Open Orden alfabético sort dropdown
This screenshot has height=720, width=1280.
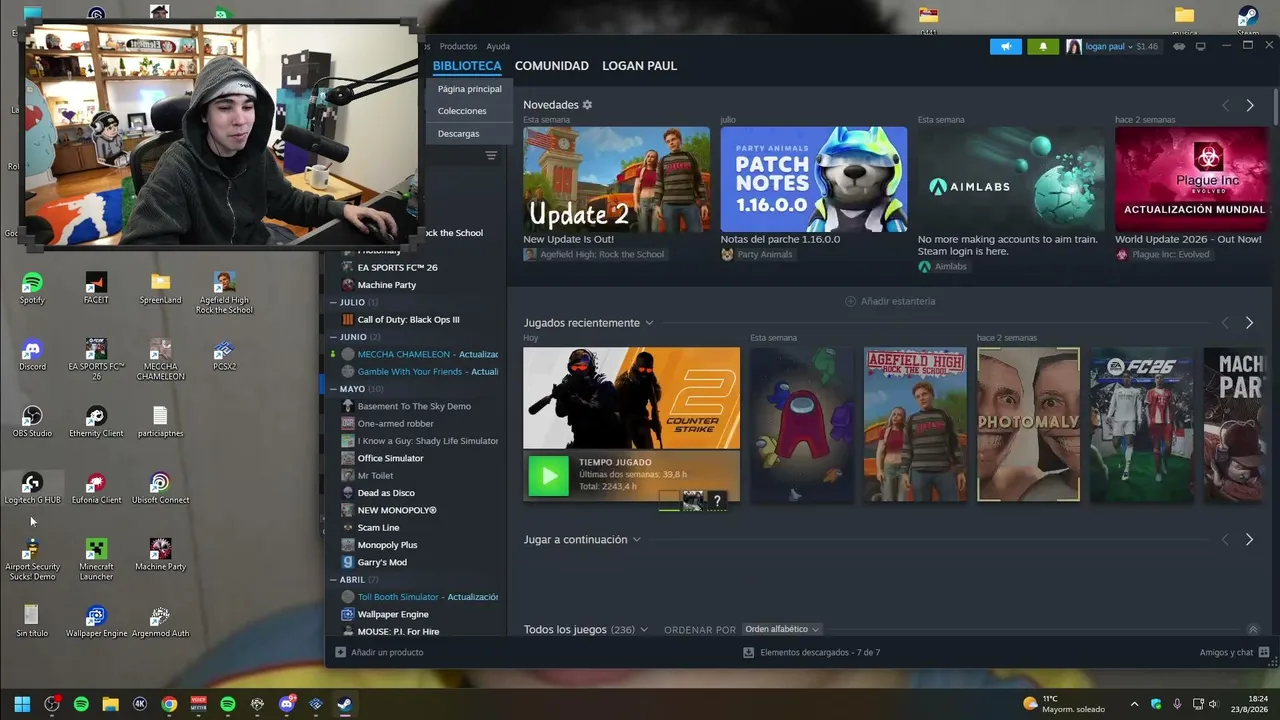[x=782, y=629]
